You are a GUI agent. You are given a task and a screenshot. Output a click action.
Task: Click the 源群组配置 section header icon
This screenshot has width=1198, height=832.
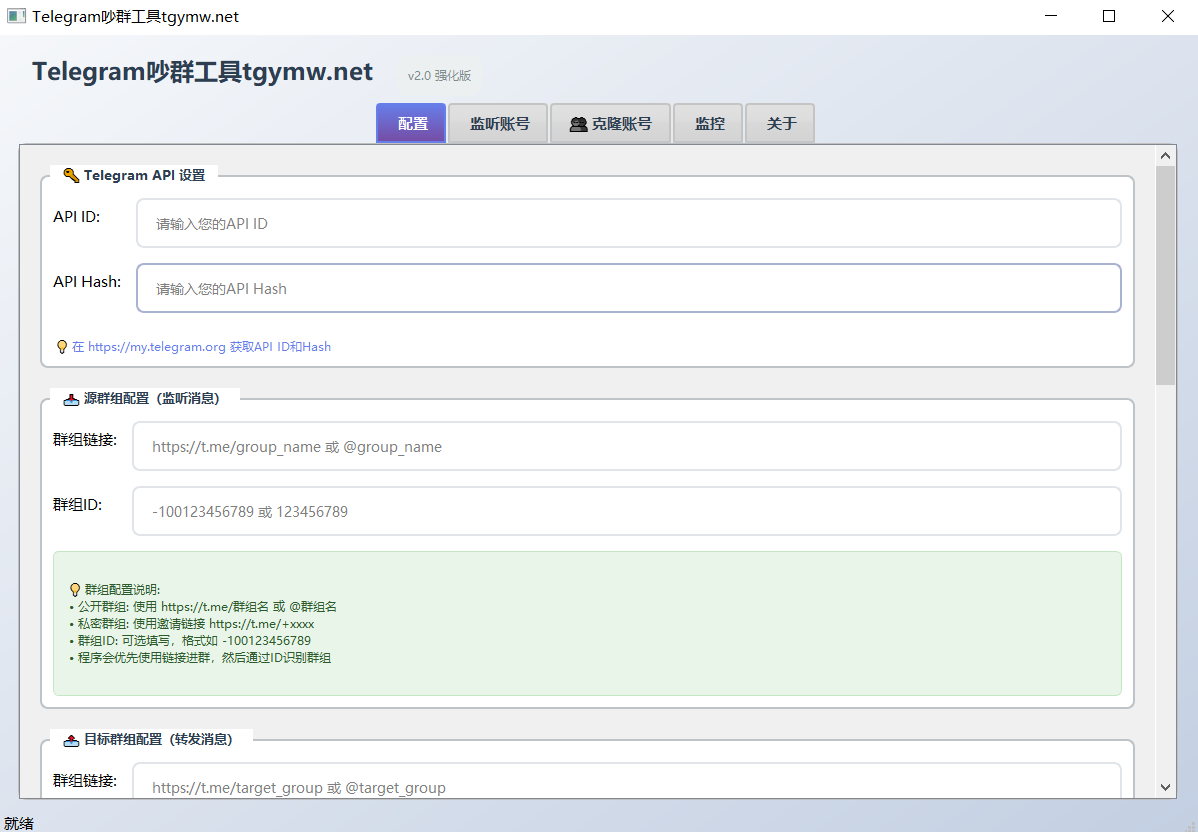71,398
